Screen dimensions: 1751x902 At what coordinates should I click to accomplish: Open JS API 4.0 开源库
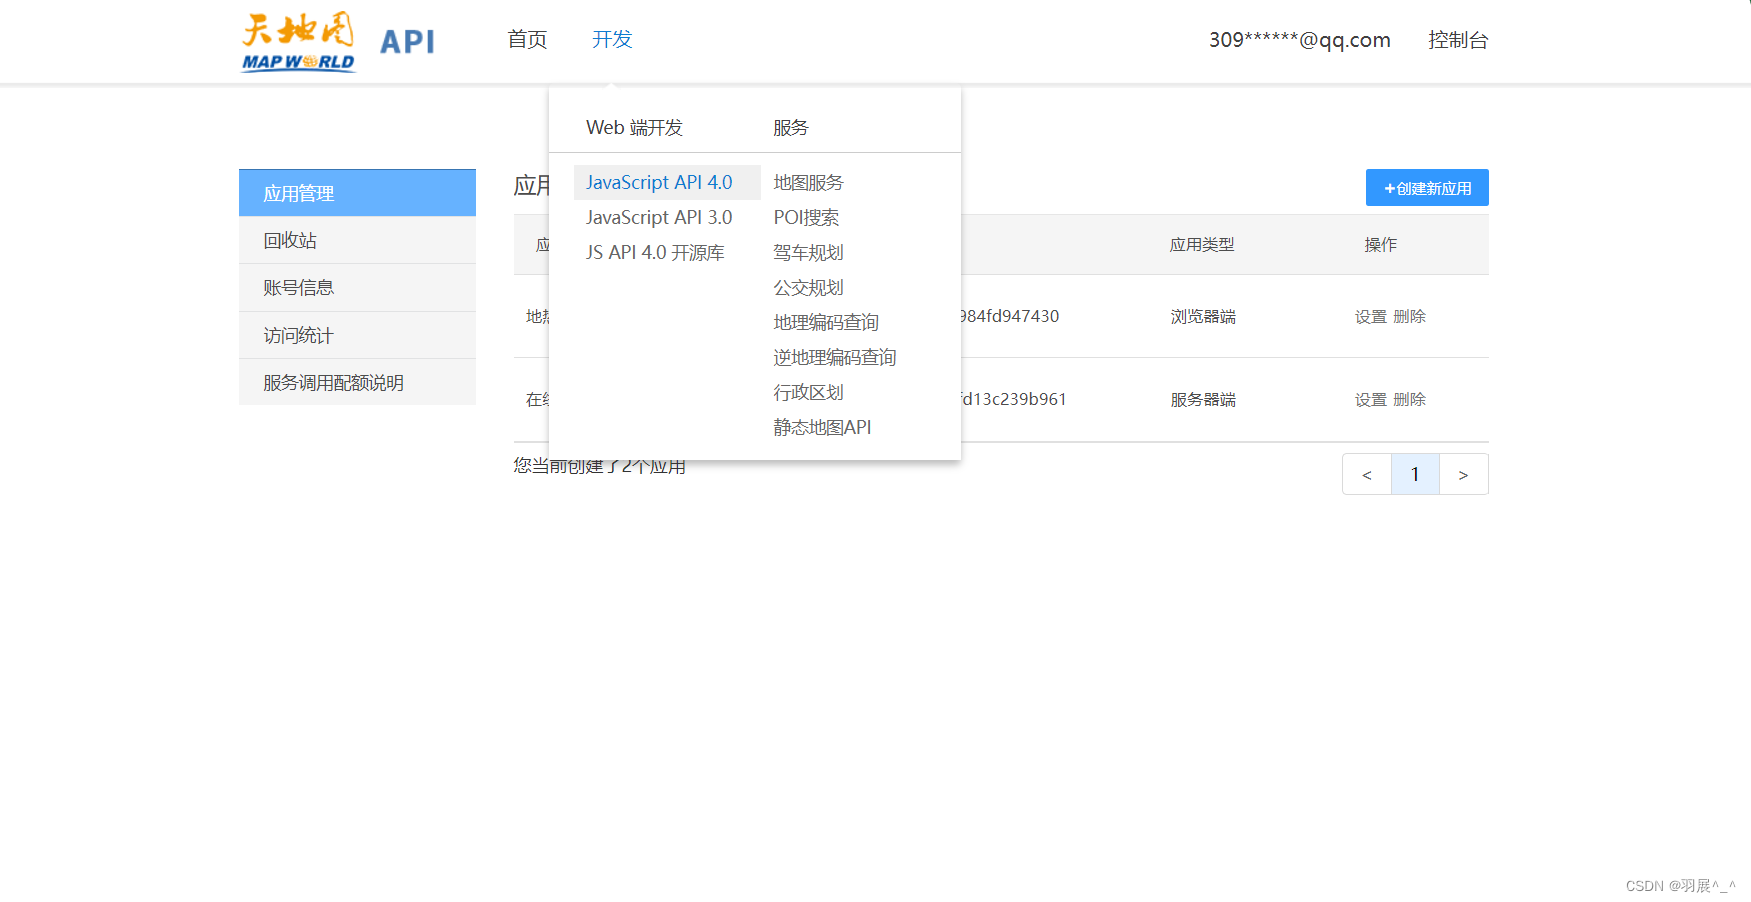click(656, 252)
